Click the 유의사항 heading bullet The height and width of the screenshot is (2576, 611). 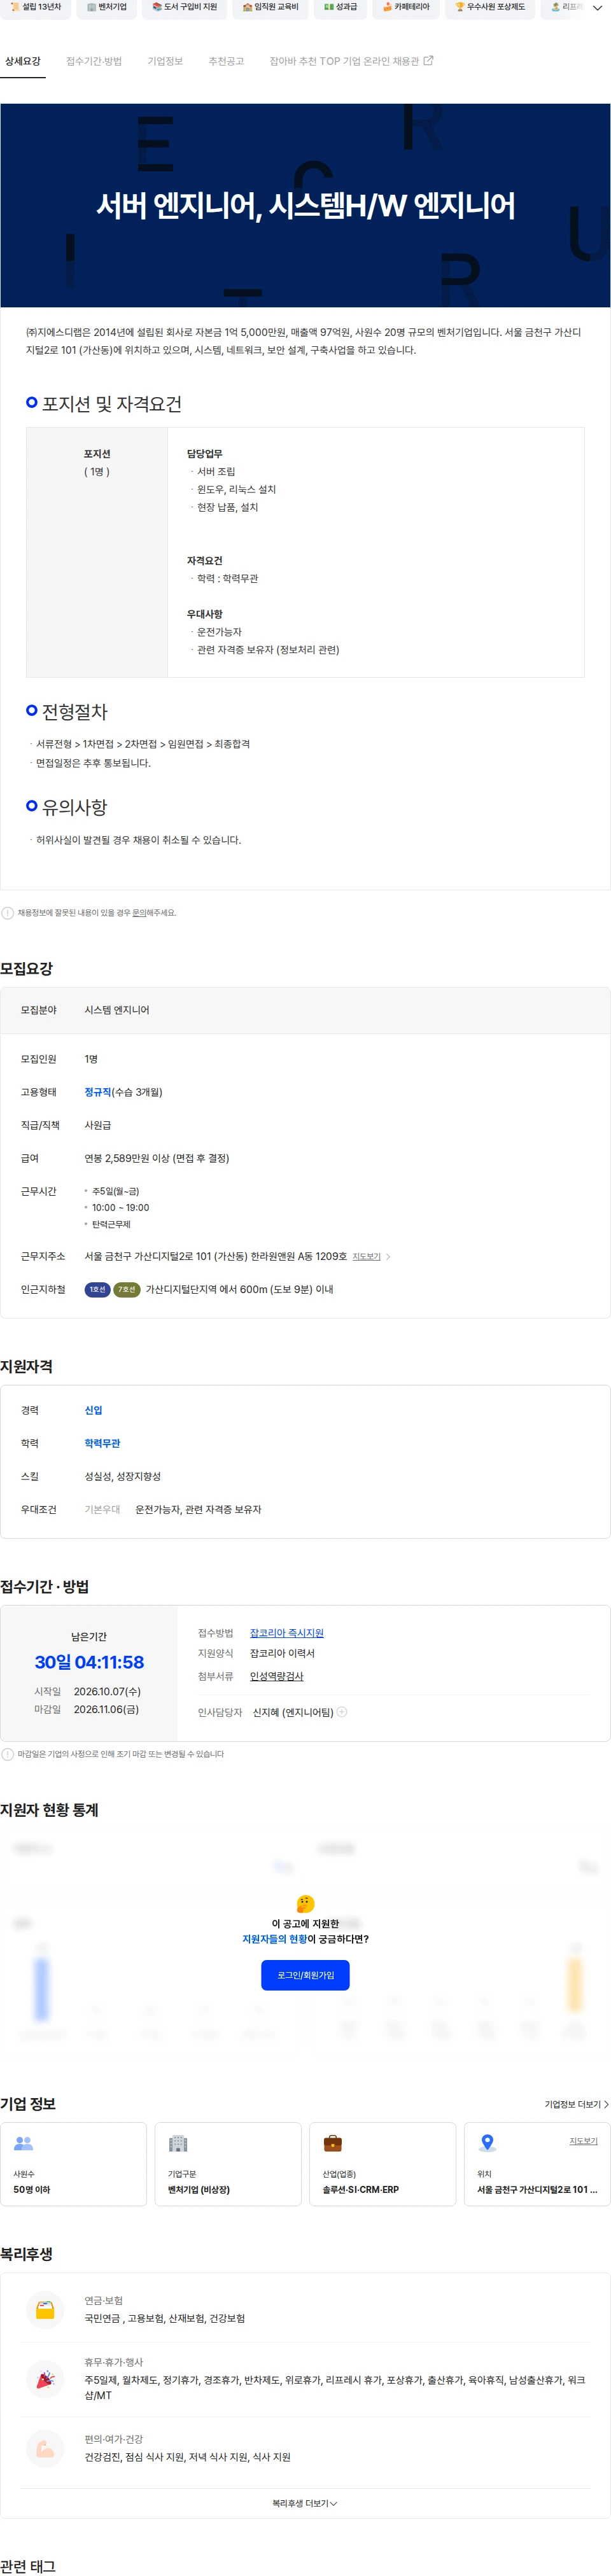click(32, 805)
